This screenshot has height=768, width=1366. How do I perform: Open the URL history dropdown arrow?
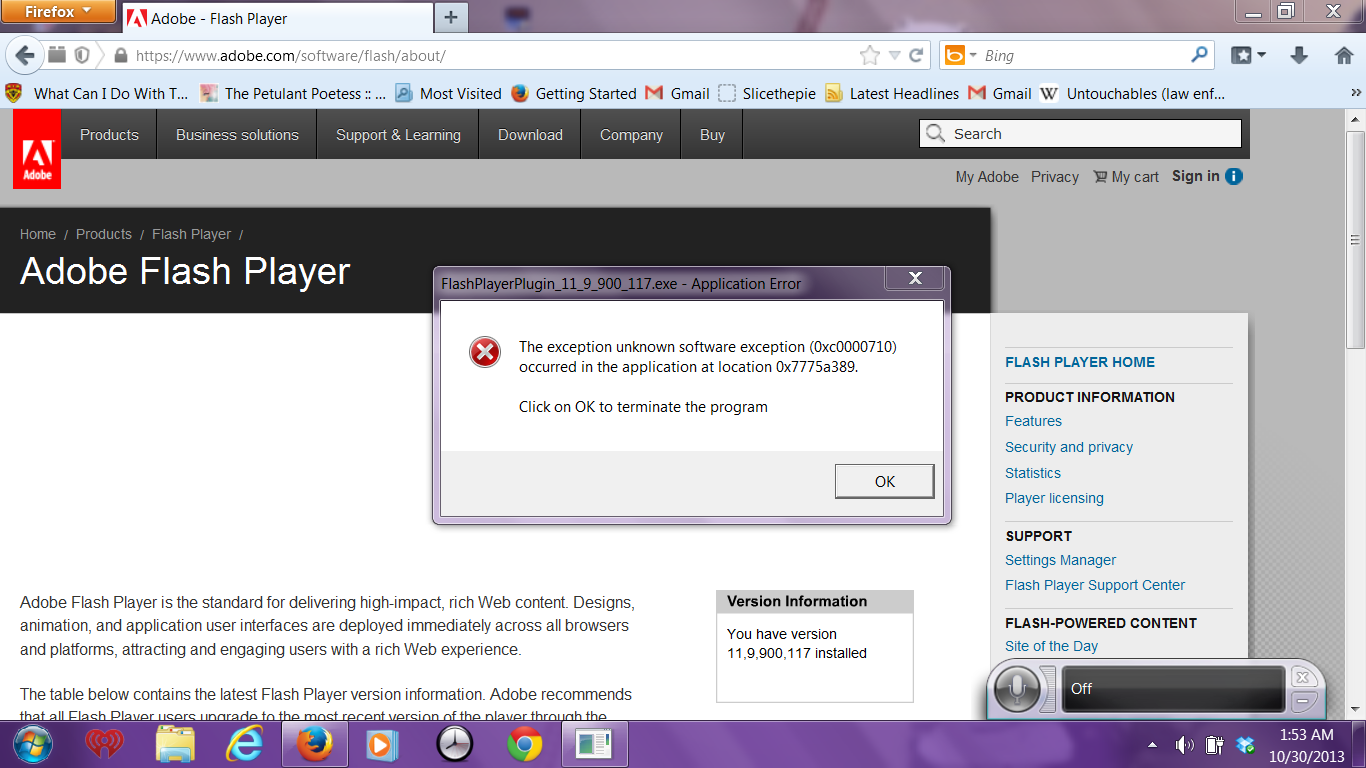[x=895, y=56]
